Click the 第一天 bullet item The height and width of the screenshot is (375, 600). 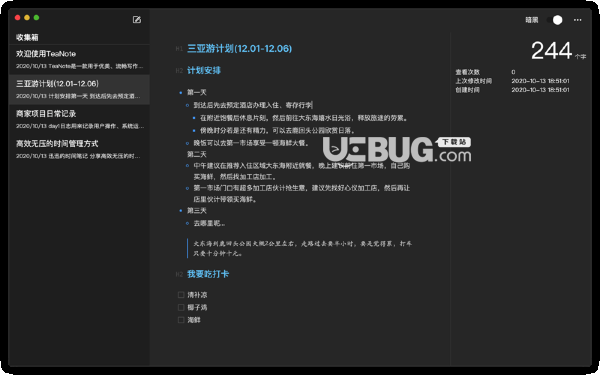pyautogui.click(x=197, y=92)
